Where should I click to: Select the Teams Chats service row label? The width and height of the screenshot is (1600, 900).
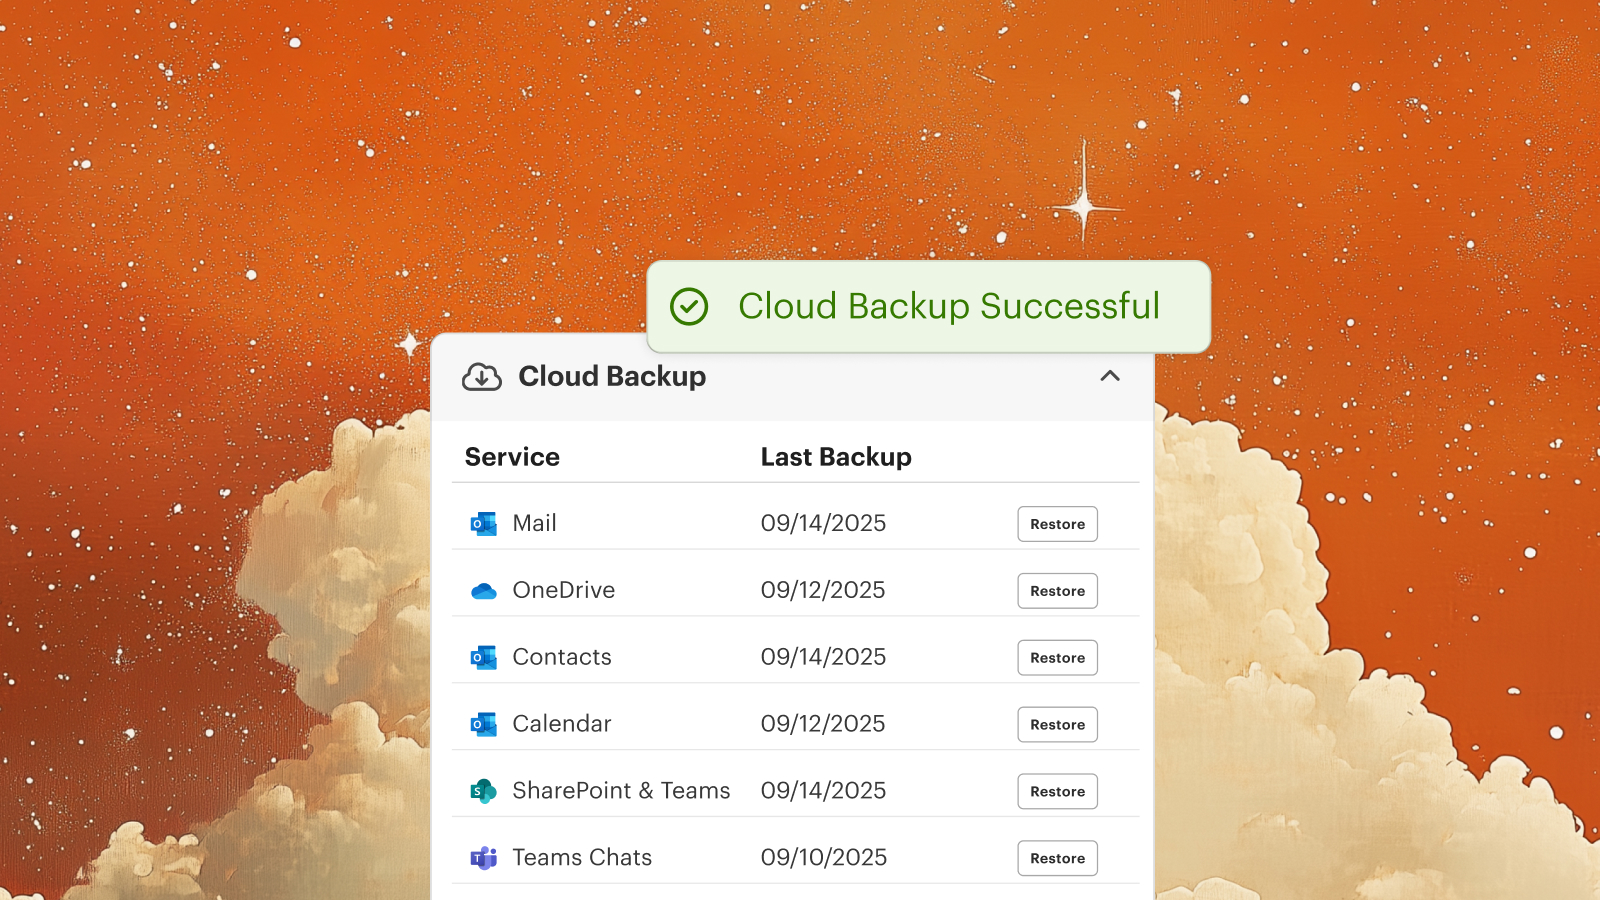(582, 858)
